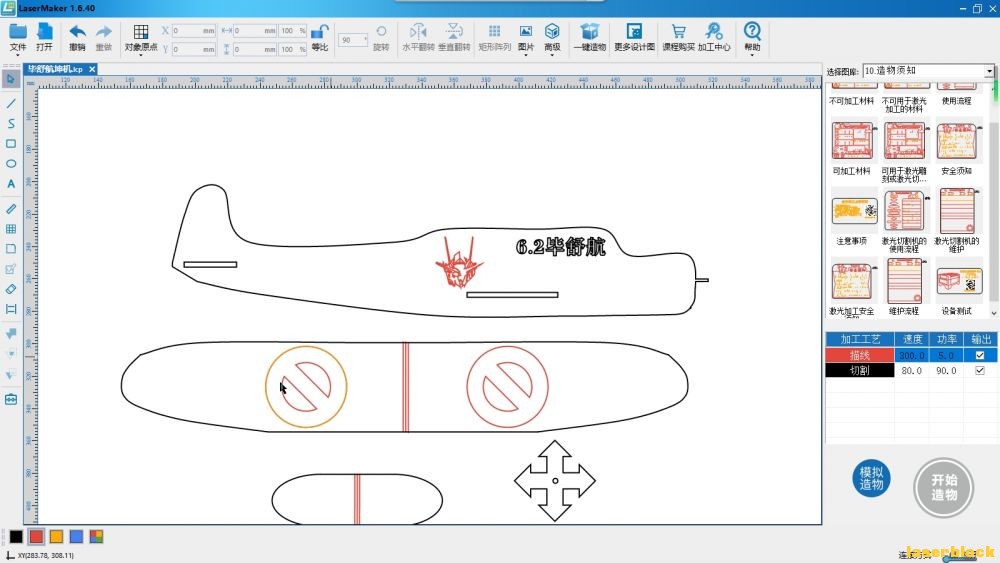Viewport: 1000px width, 563px height.
Task: Click the bottom toolbox icon in sidebar
Action: pos(11,399)
